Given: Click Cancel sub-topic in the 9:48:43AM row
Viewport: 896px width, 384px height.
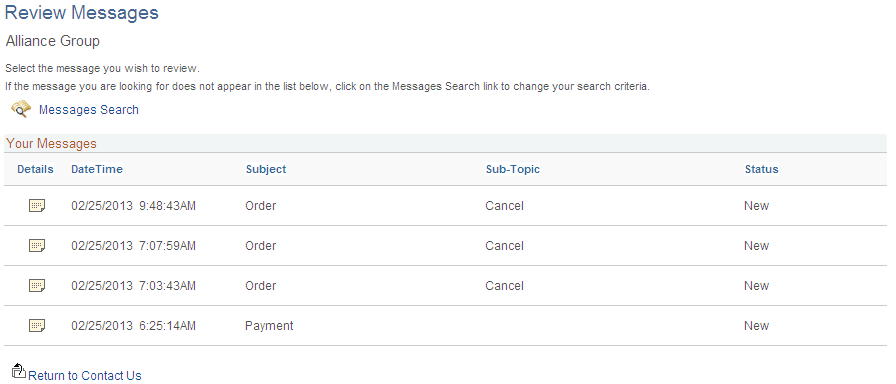Looking at the screenshot, I should tap(505, 206).
